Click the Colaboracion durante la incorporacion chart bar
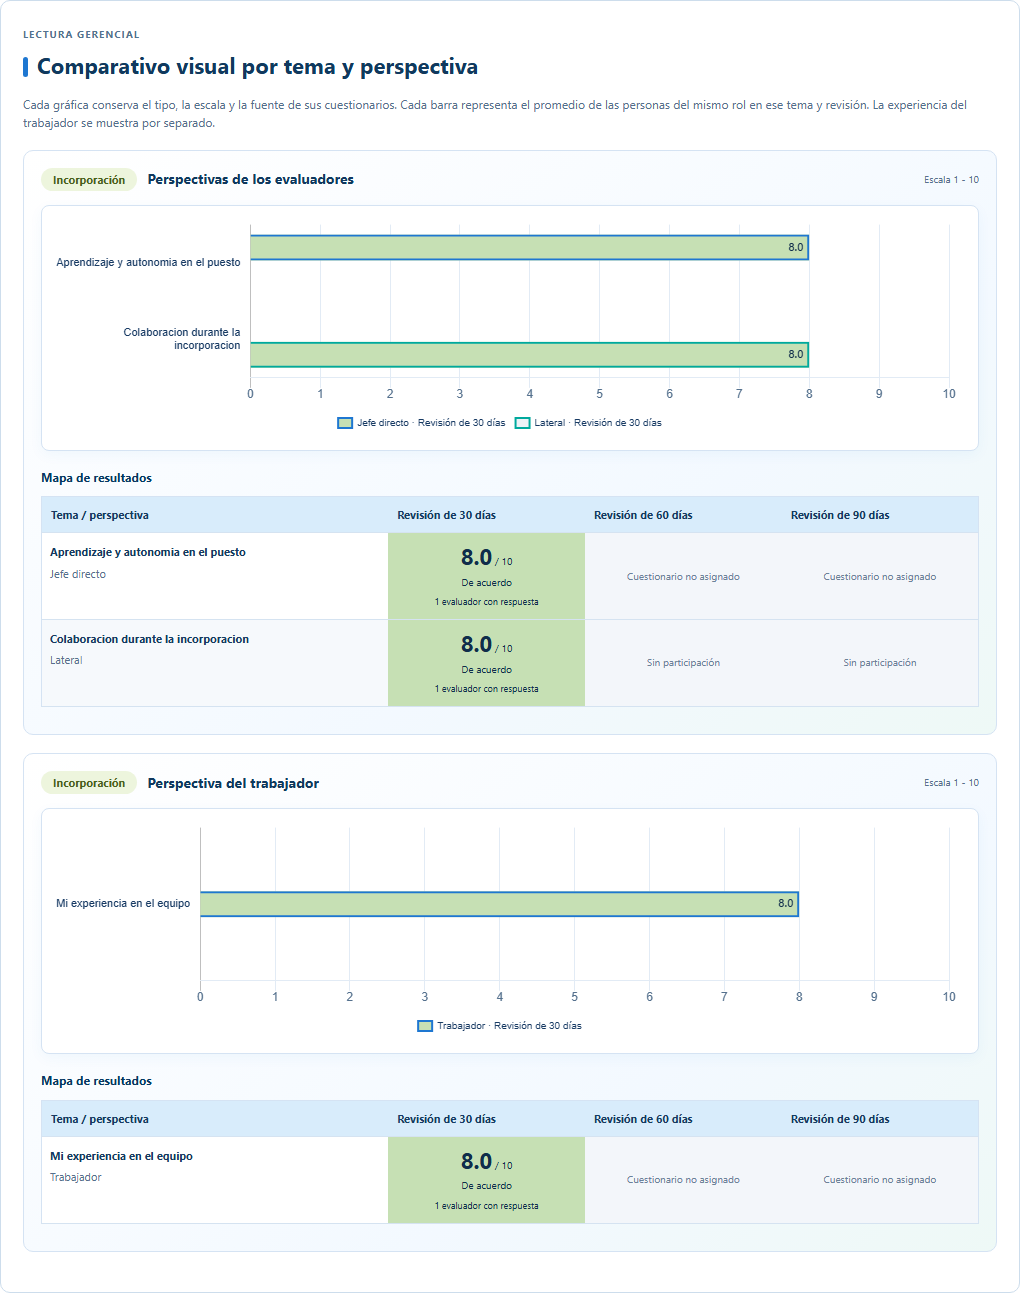The width and height of the screenshot is (1020, 1293). click(x=529, y=354)
